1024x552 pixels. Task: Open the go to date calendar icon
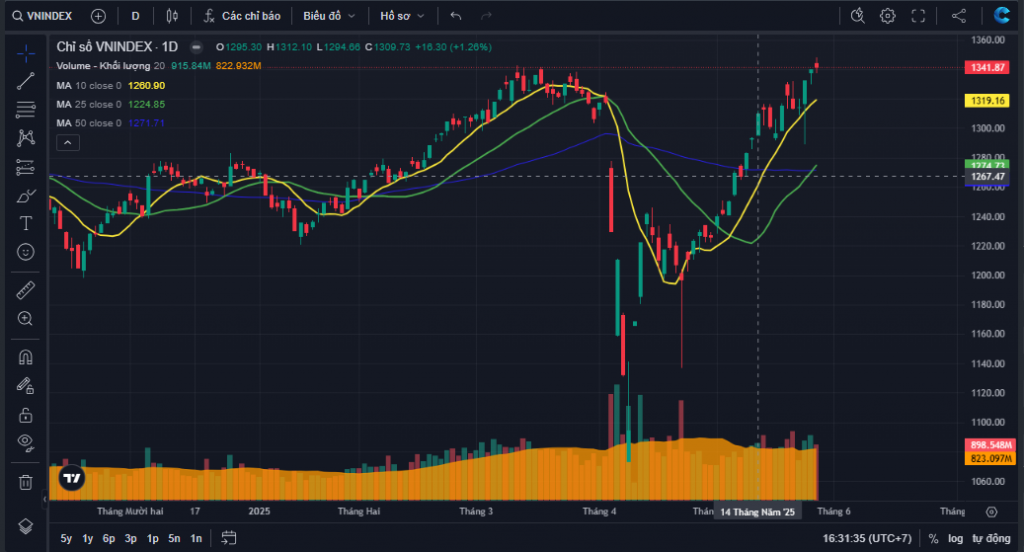click(229, 538)
